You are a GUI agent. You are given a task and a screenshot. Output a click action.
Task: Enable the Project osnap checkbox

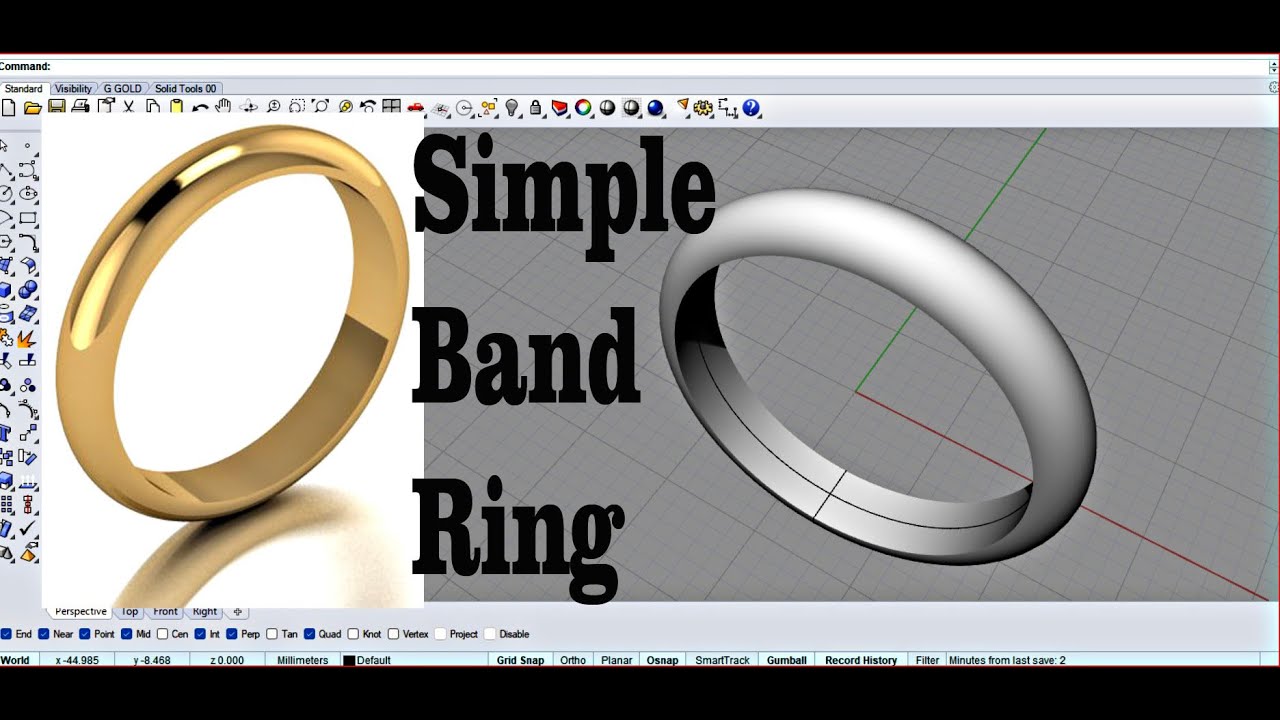coord(440,634)
